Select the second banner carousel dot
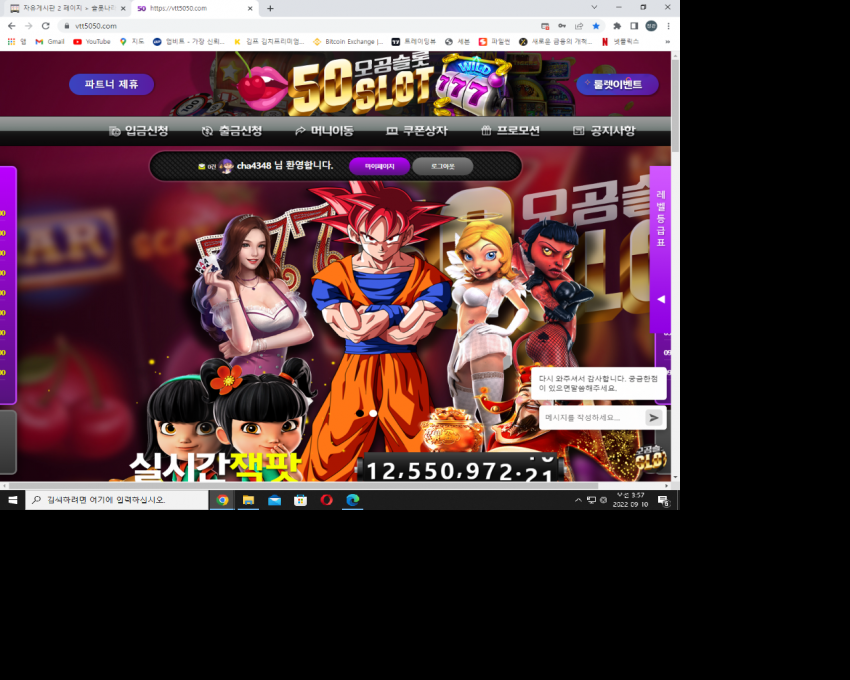The height and width of the screenshot is (680, 850). 373,413
